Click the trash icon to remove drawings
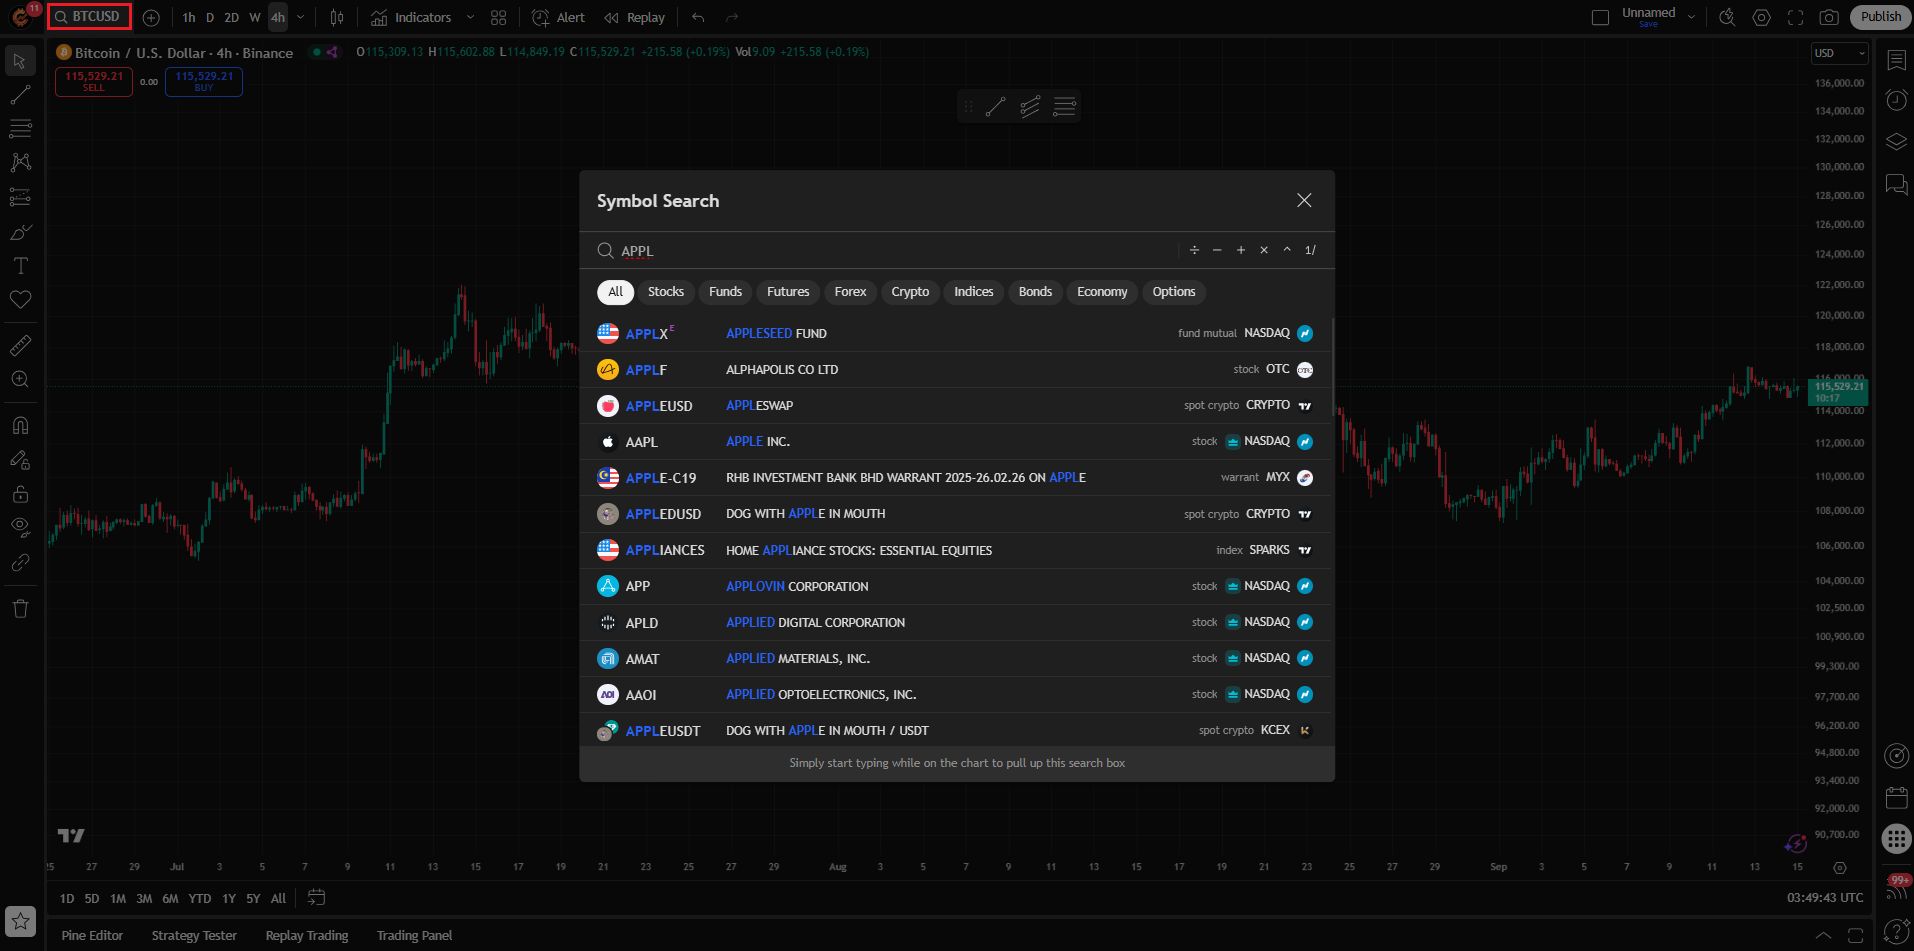 pyautogui.click(x=20, y=608)
